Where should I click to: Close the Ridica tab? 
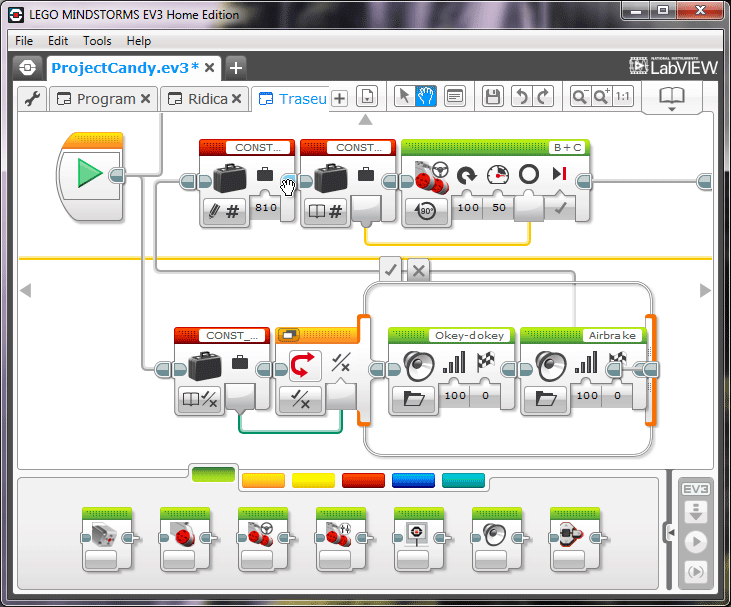[236, 99]
